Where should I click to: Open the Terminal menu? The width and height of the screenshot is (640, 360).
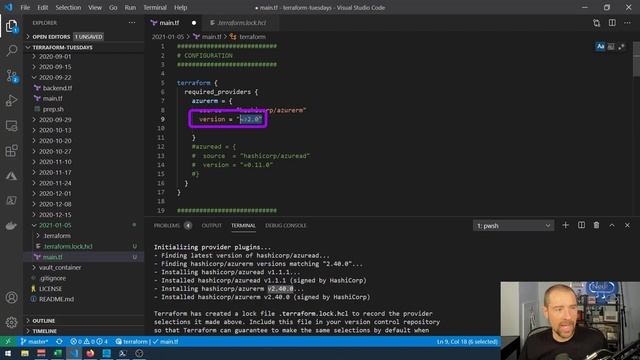pos(155,7)
